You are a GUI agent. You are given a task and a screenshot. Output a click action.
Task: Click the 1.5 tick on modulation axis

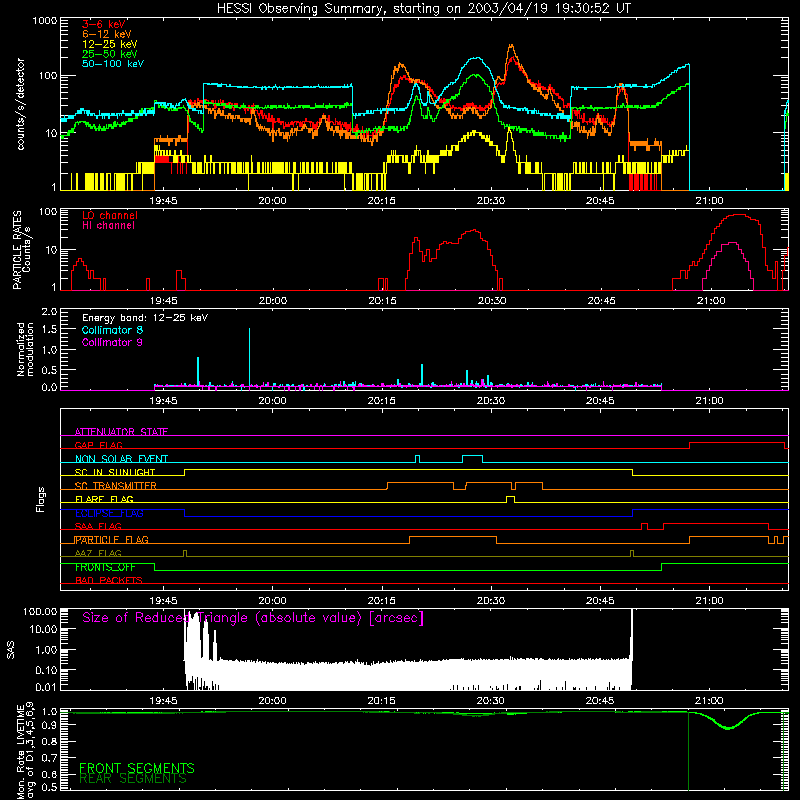[x=49, y=330]
